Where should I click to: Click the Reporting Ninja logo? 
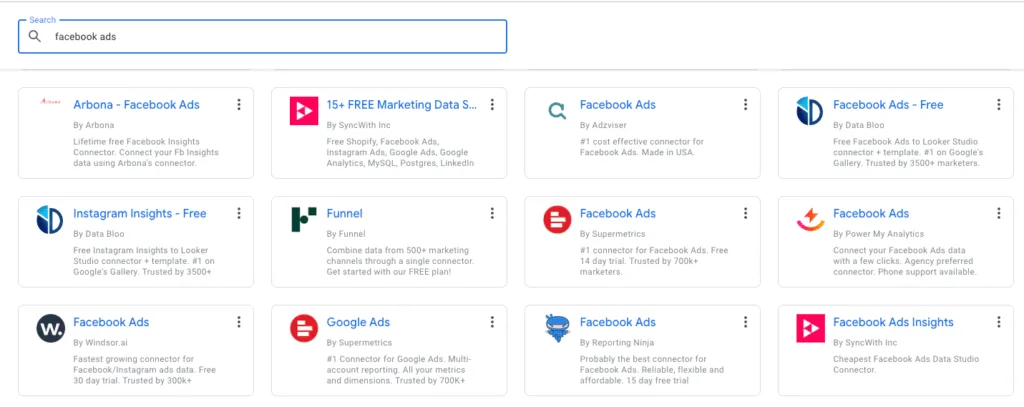(556, 328)
